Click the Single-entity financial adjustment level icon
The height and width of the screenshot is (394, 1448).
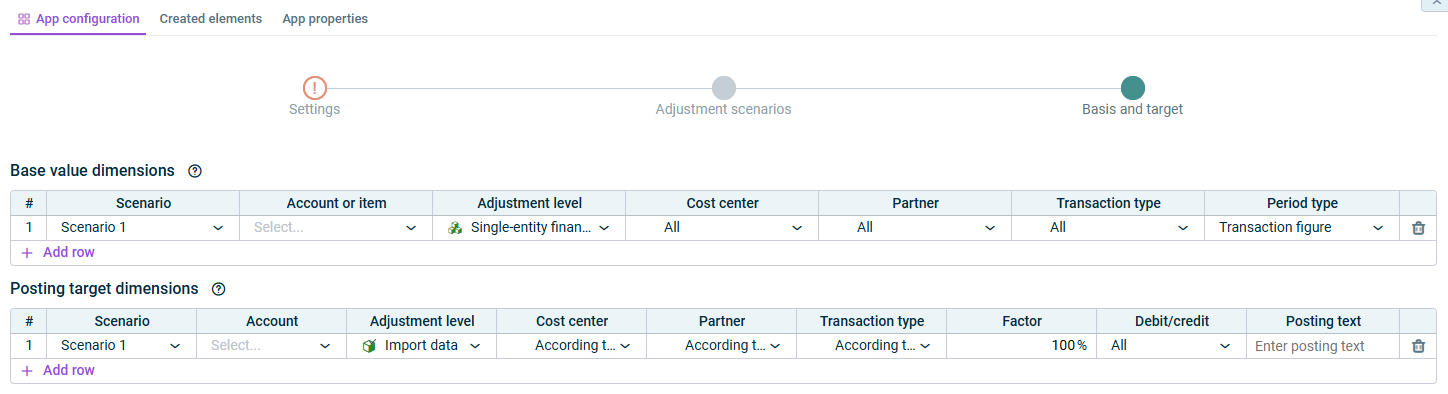[x=455, y=228]
